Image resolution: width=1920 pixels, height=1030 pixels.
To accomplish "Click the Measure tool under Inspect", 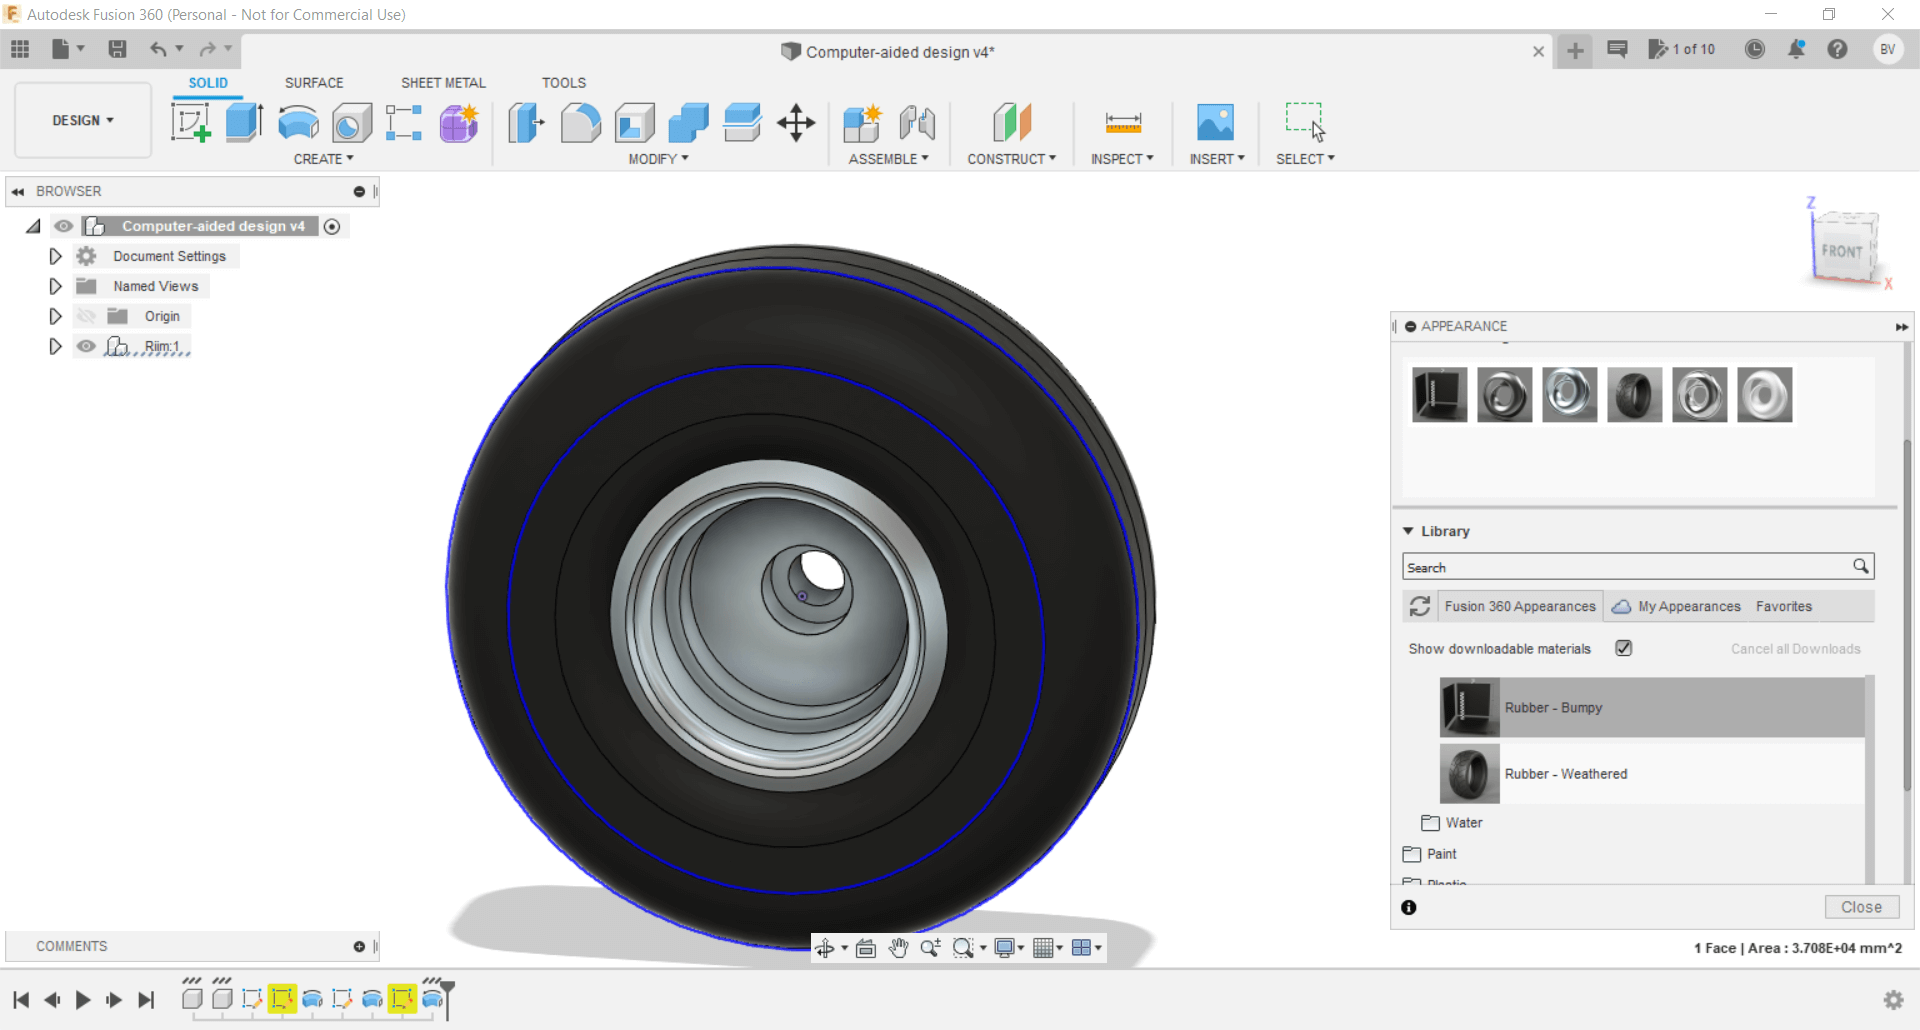I will point(1122,123).
